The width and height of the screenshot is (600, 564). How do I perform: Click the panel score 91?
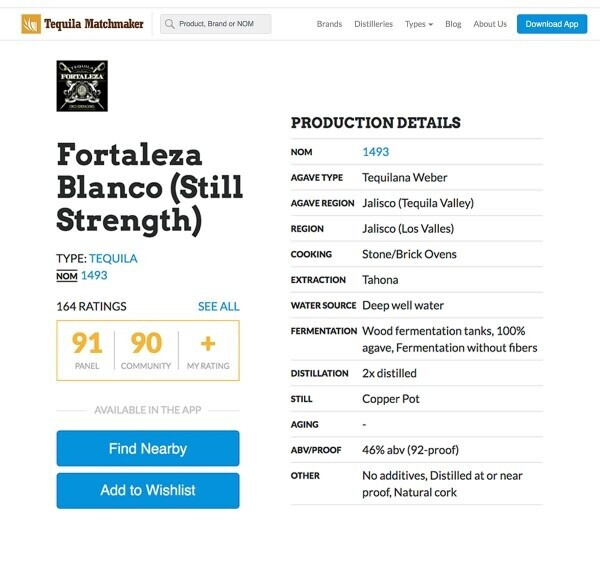click(x=87, y=344)
